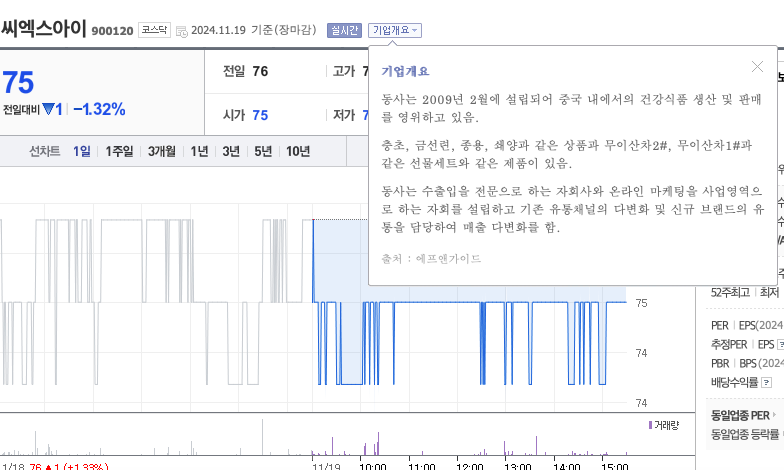The width and height of the screenshot is (784, 470).
Task: Click the help icon next to 추정PER EPS
Action: coord(780,344)
